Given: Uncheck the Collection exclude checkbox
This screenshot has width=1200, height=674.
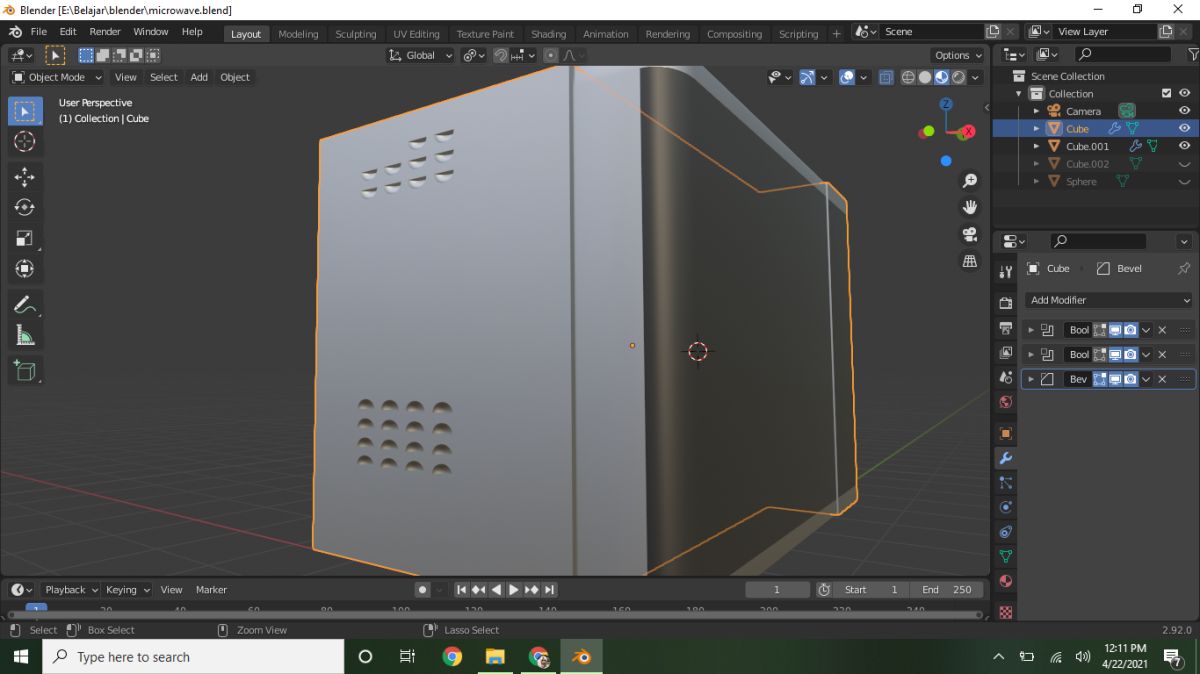Looking at the screenshot, I should tap(1166, 93).
